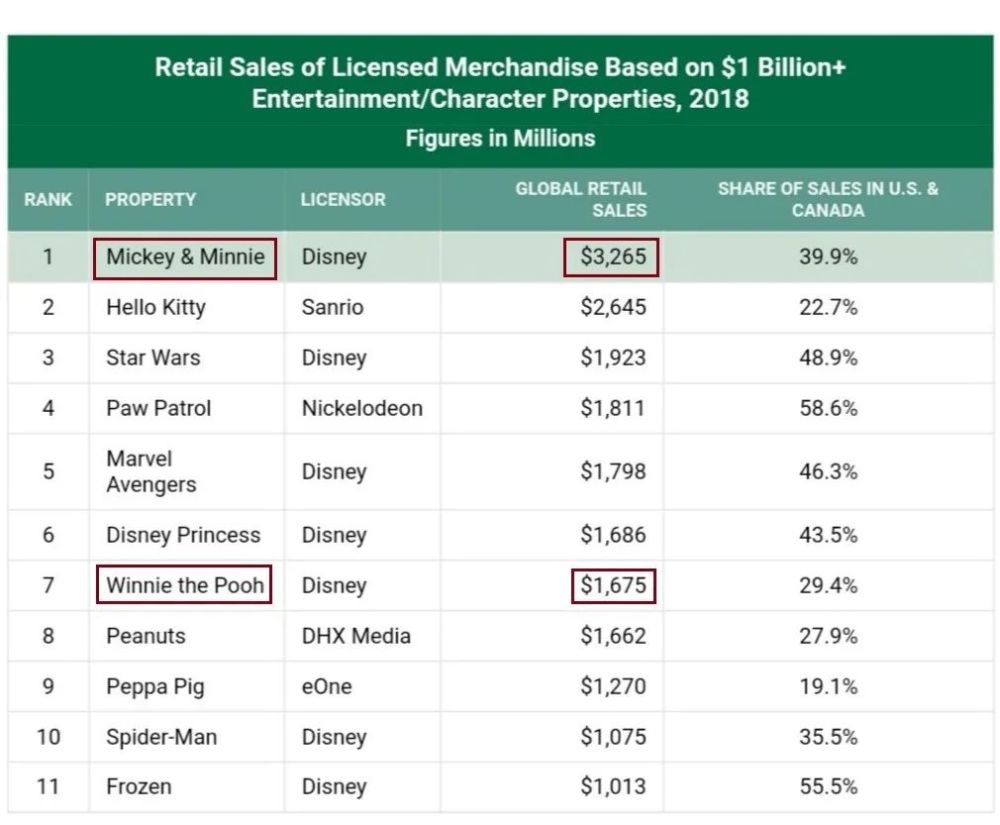
Task: Click the Sanrio licensor cell
Action: (332, 307)
